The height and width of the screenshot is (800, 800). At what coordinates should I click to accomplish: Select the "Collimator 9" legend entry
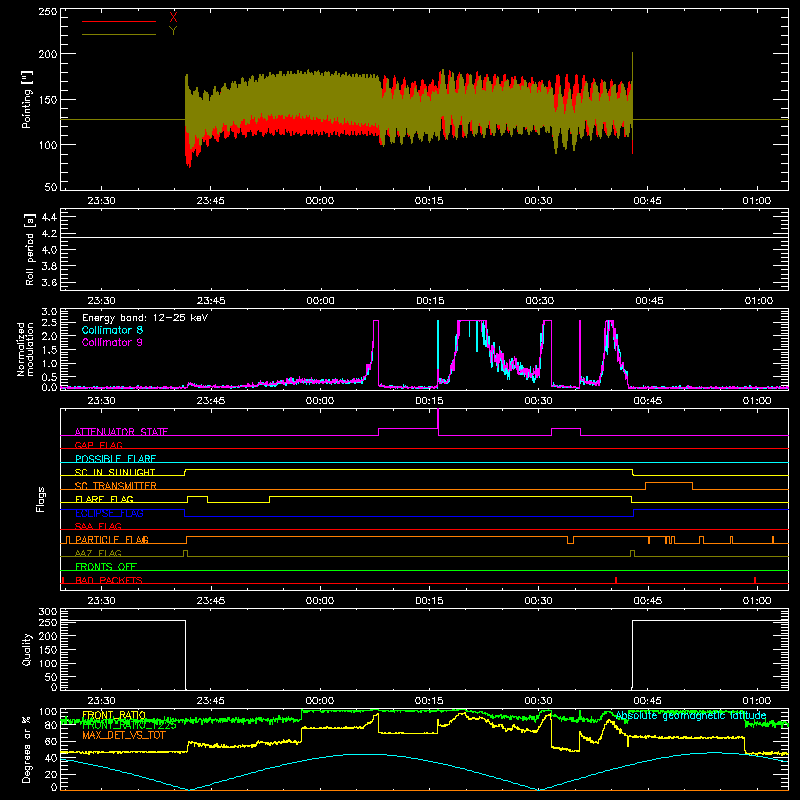point(112,342)
